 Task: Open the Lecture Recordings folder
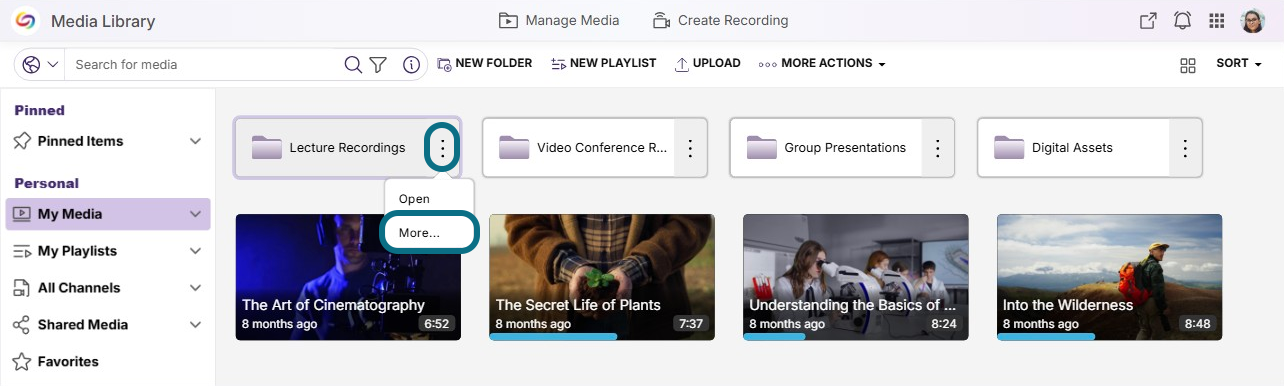(x=331, y=148)
